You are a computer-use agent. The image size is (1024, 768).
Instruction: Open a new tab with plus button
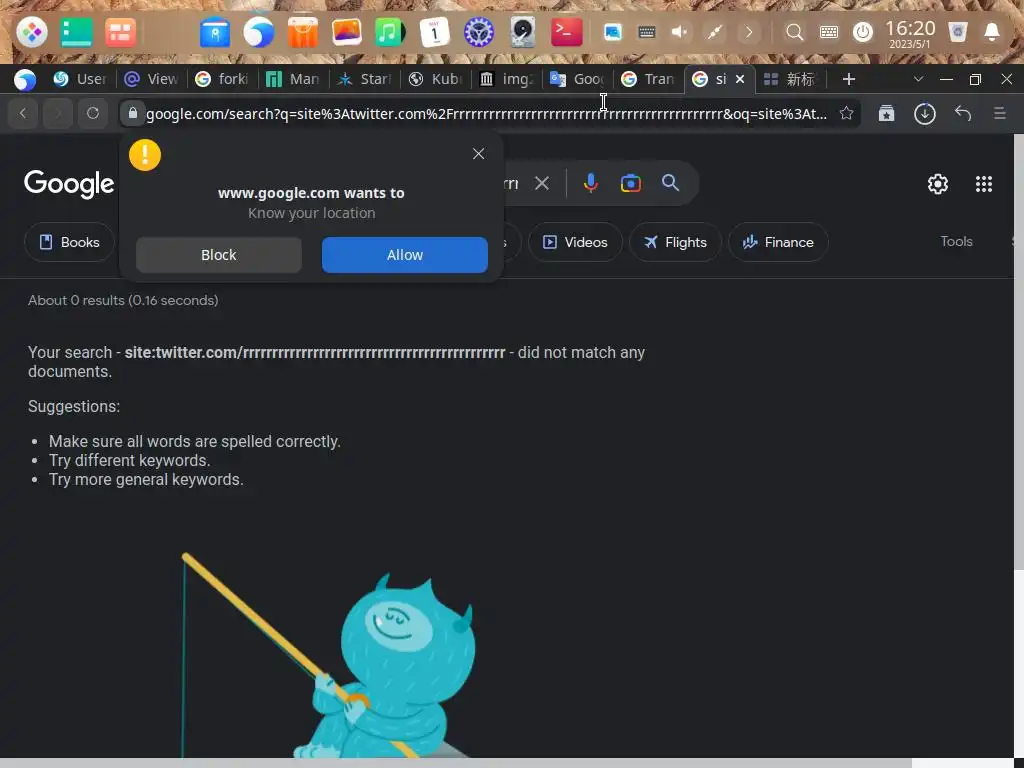(x=848, y=79)
